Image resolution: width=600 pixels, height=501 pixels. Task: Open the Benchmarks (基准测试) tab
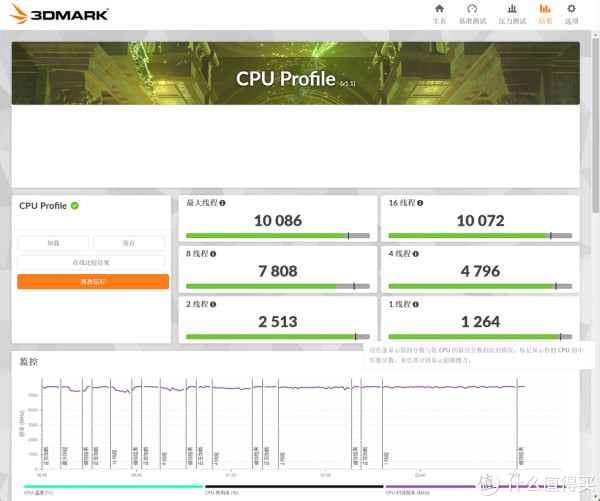(472, 14)
